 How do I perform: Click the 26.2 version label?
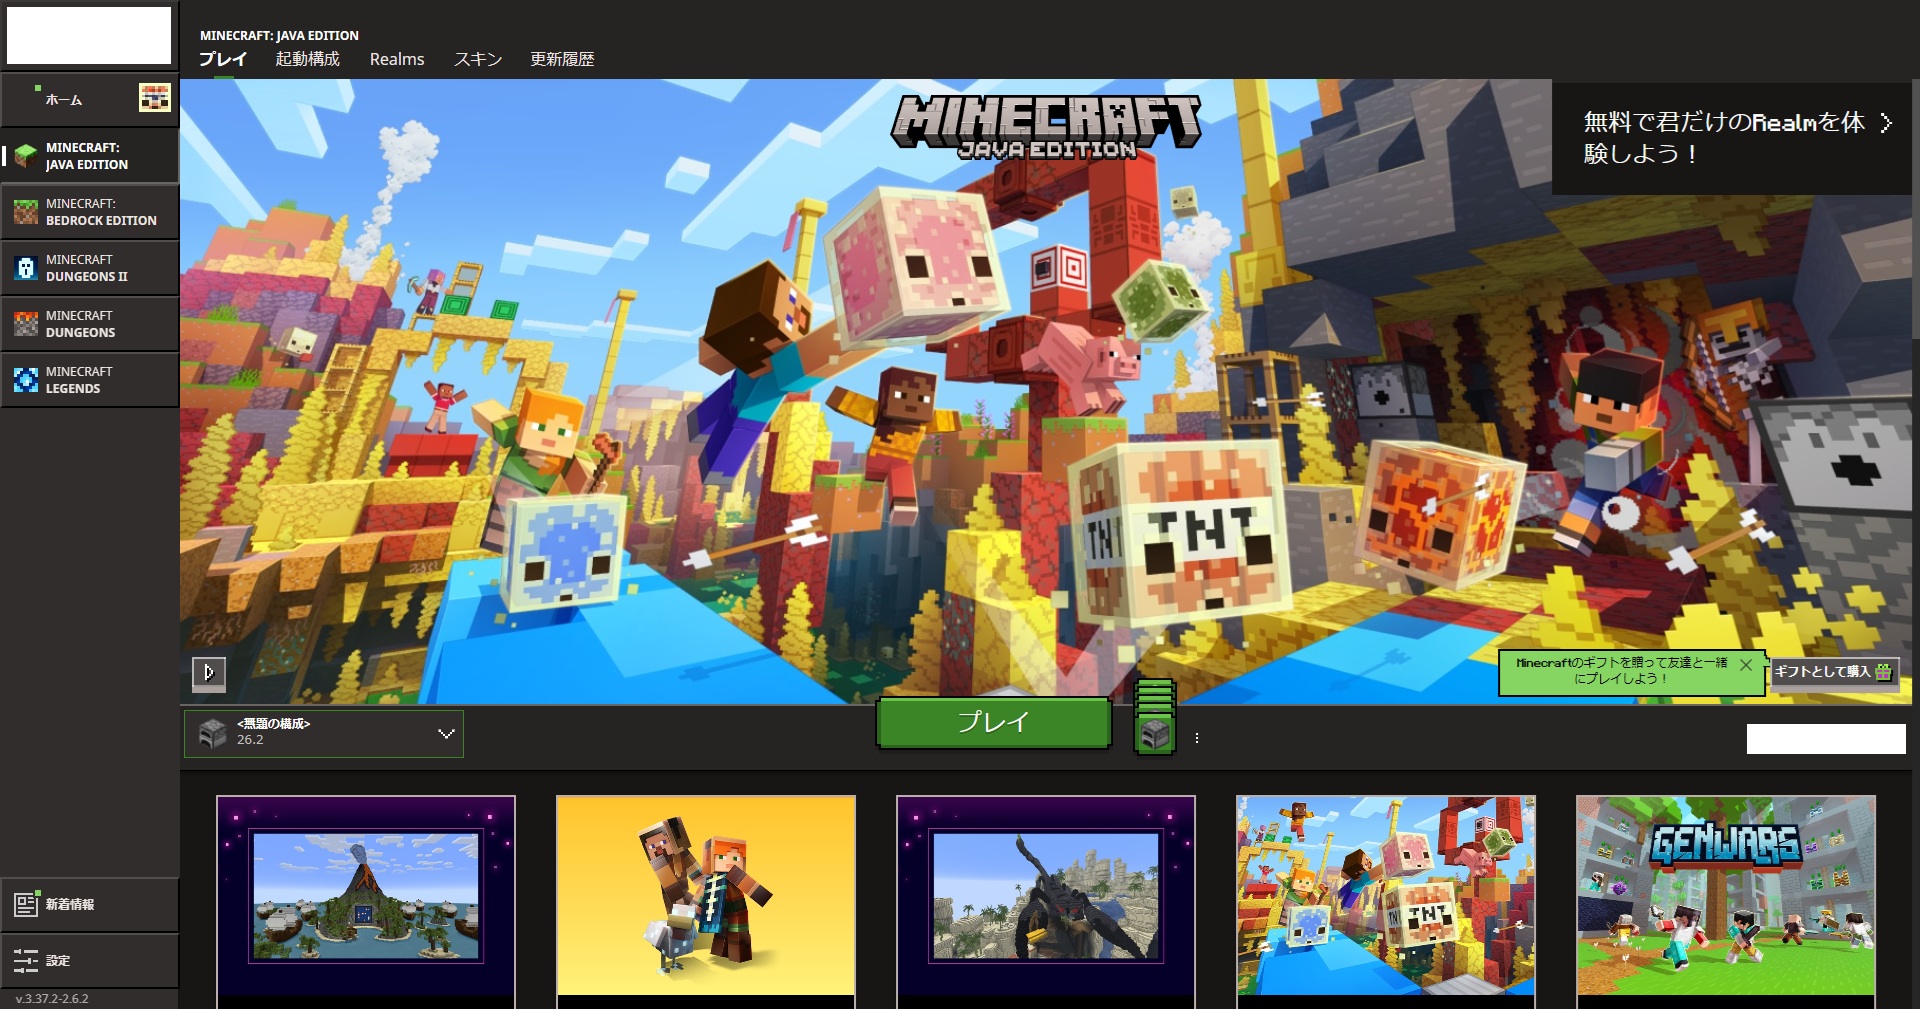pyautogui.click(x=250, y=740)
